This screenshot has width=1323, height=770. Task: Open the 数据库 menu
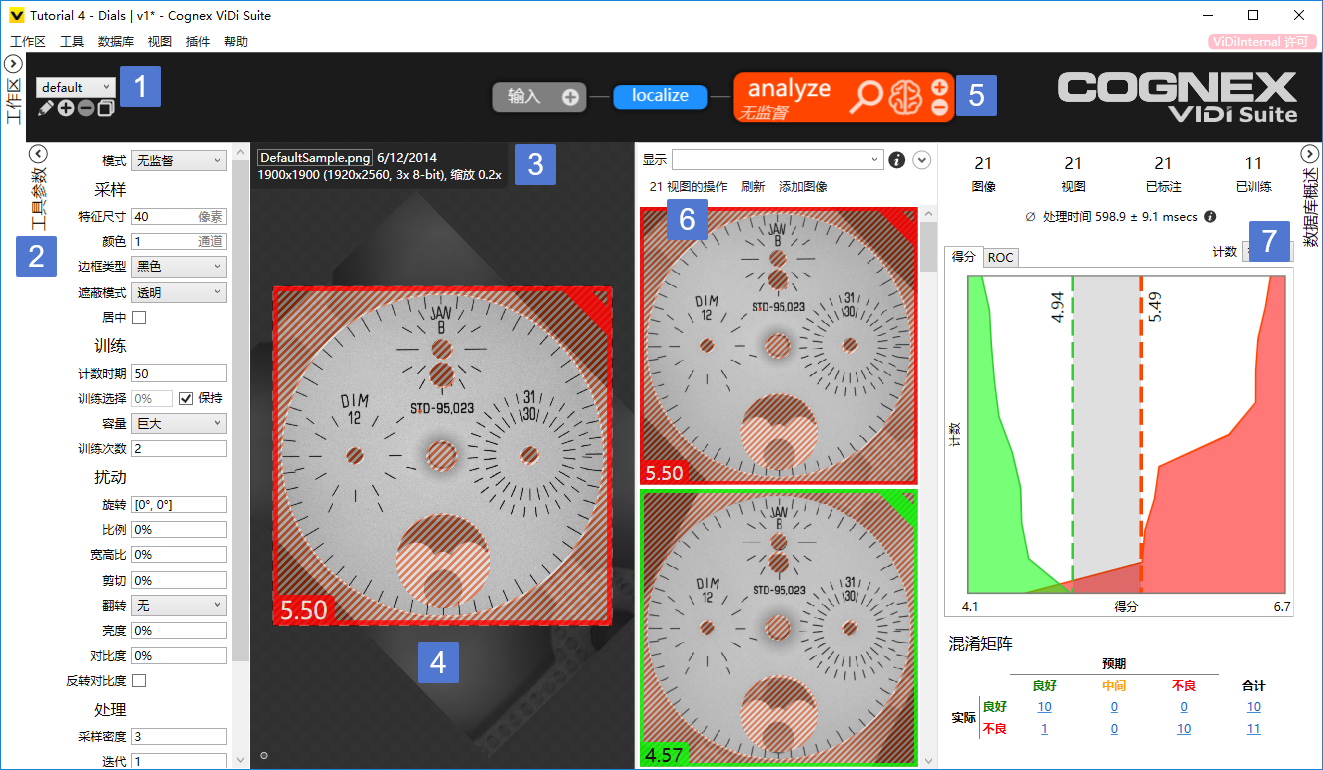pyautogui.click(x=116, y=42)
